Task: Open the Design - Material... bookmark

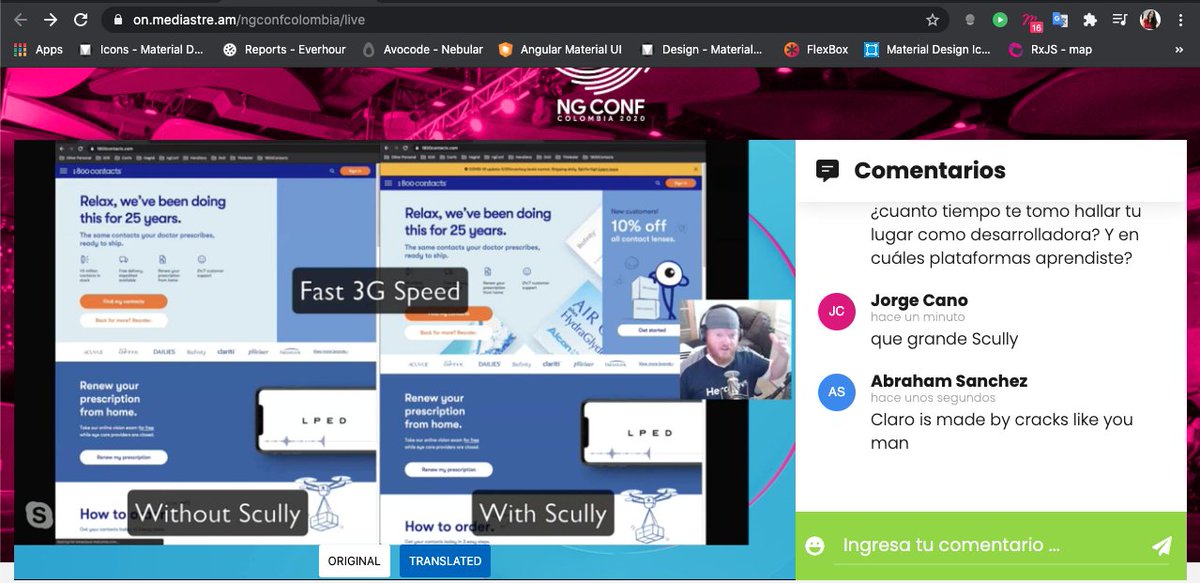Action: point(701,49)
